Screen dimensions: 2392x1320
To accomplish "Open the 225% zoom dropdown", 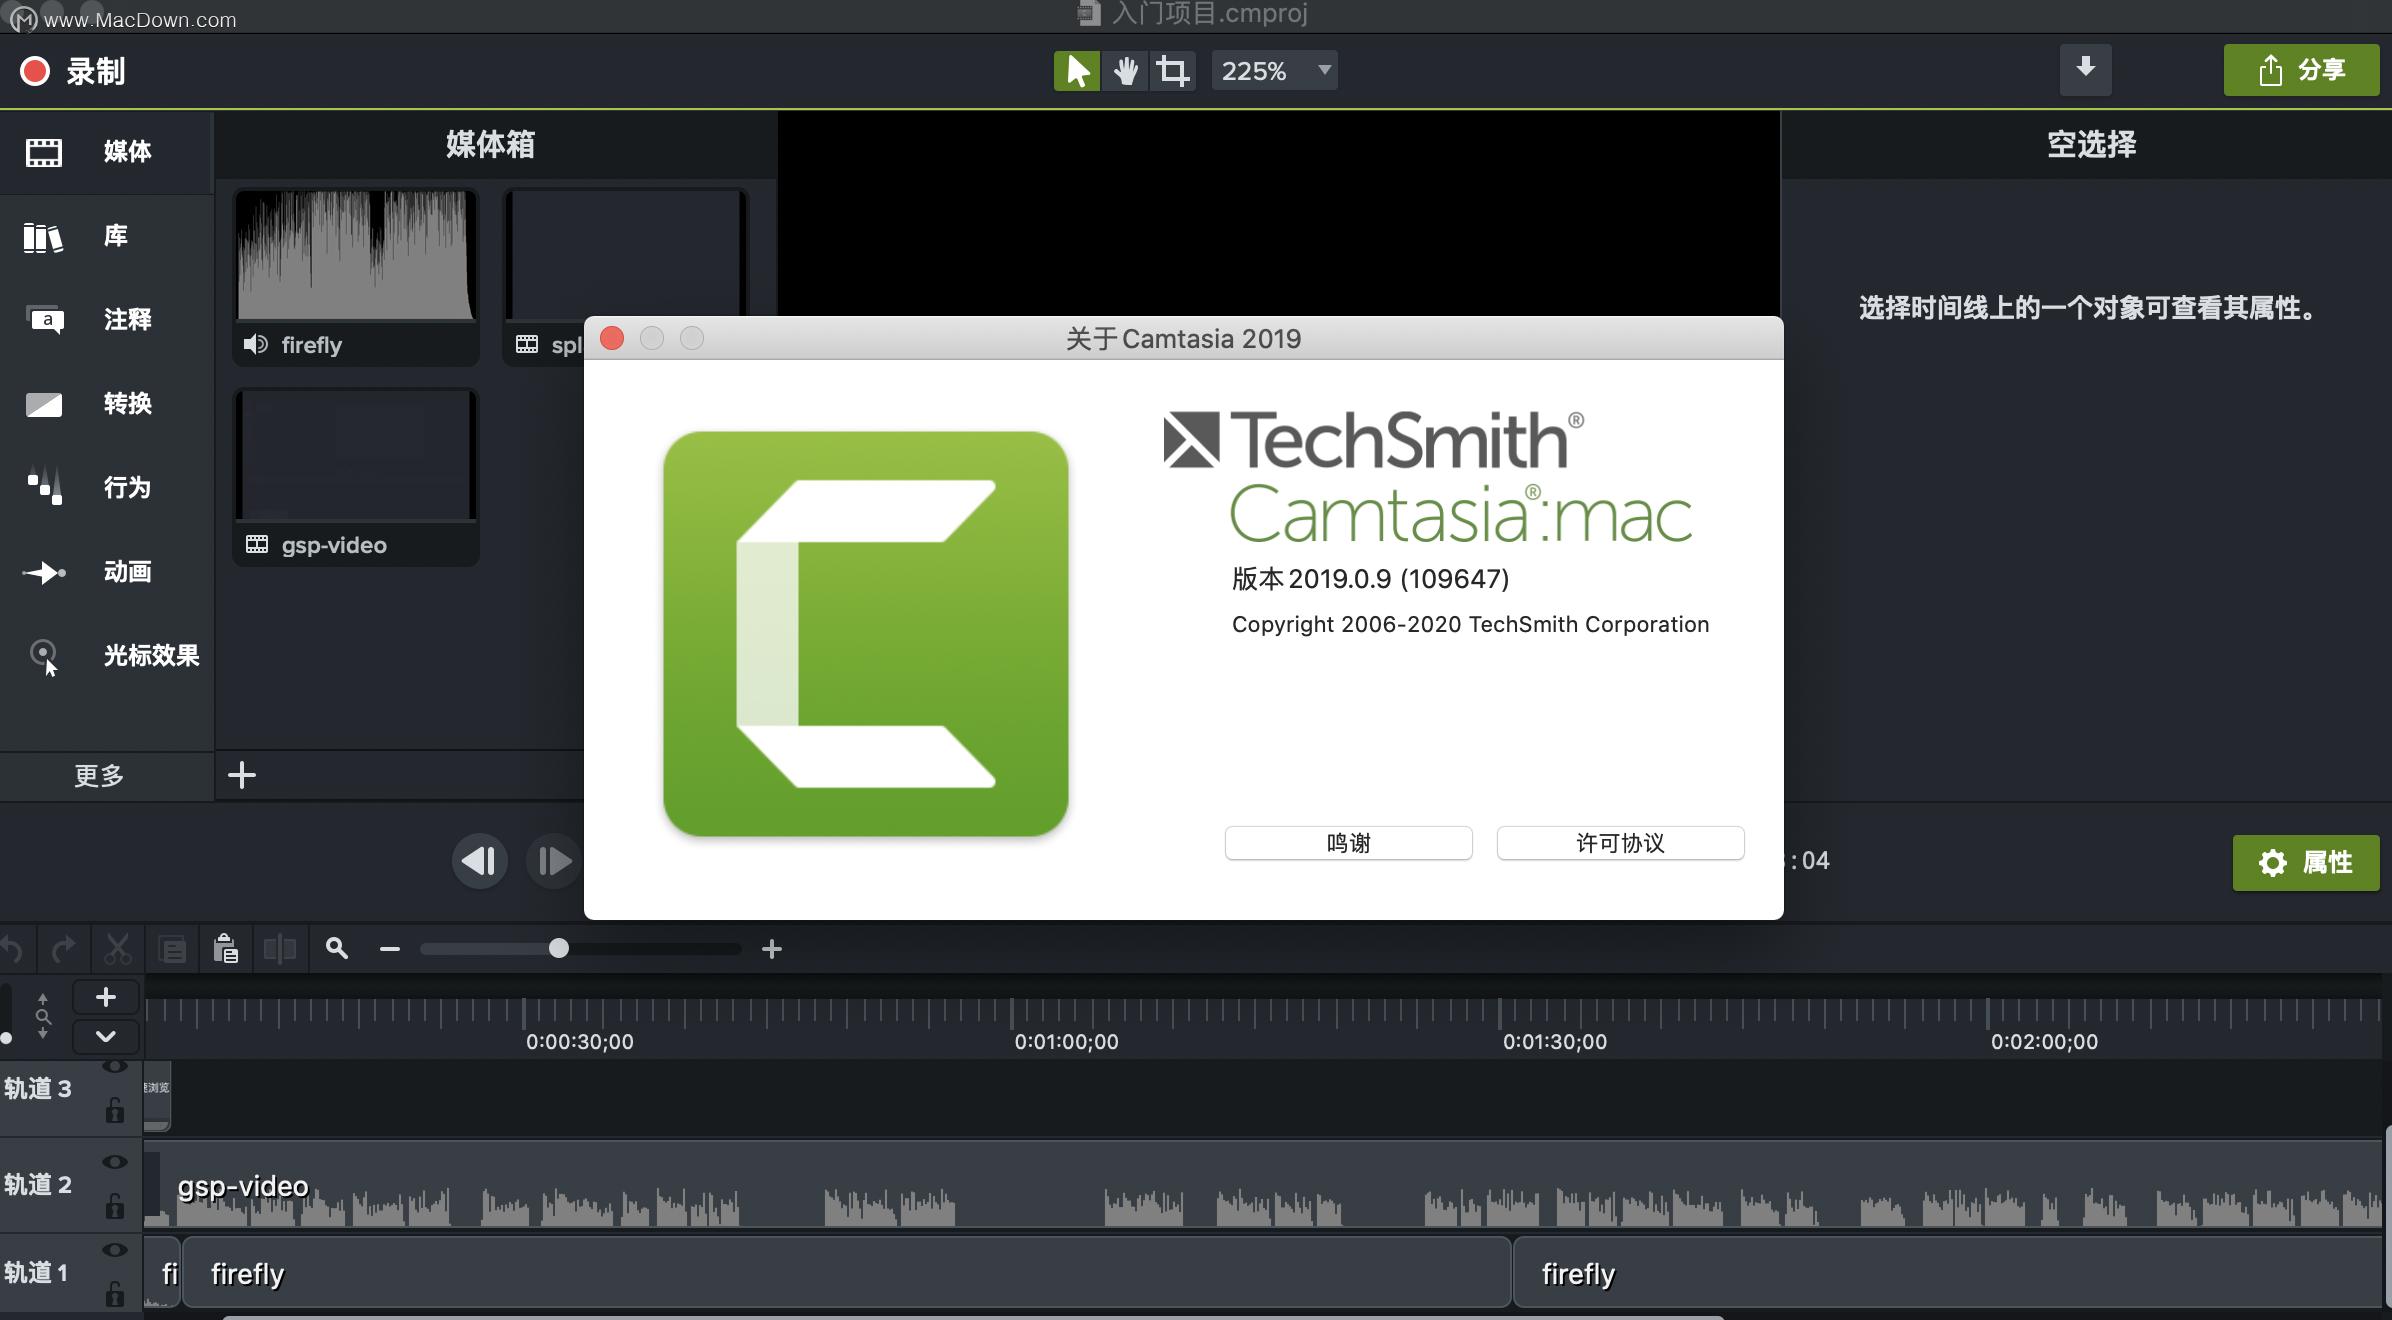I will point(1272,70).
